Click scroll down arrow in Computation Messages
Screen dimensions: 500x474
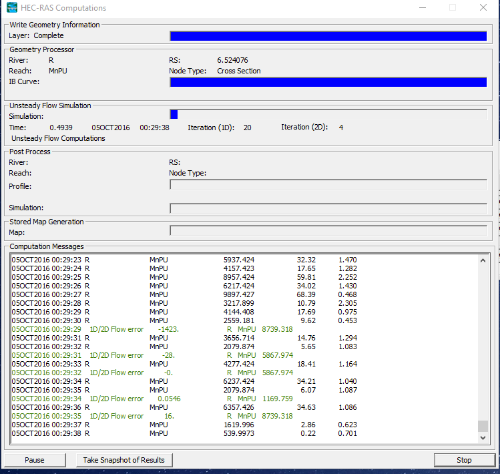483,438
